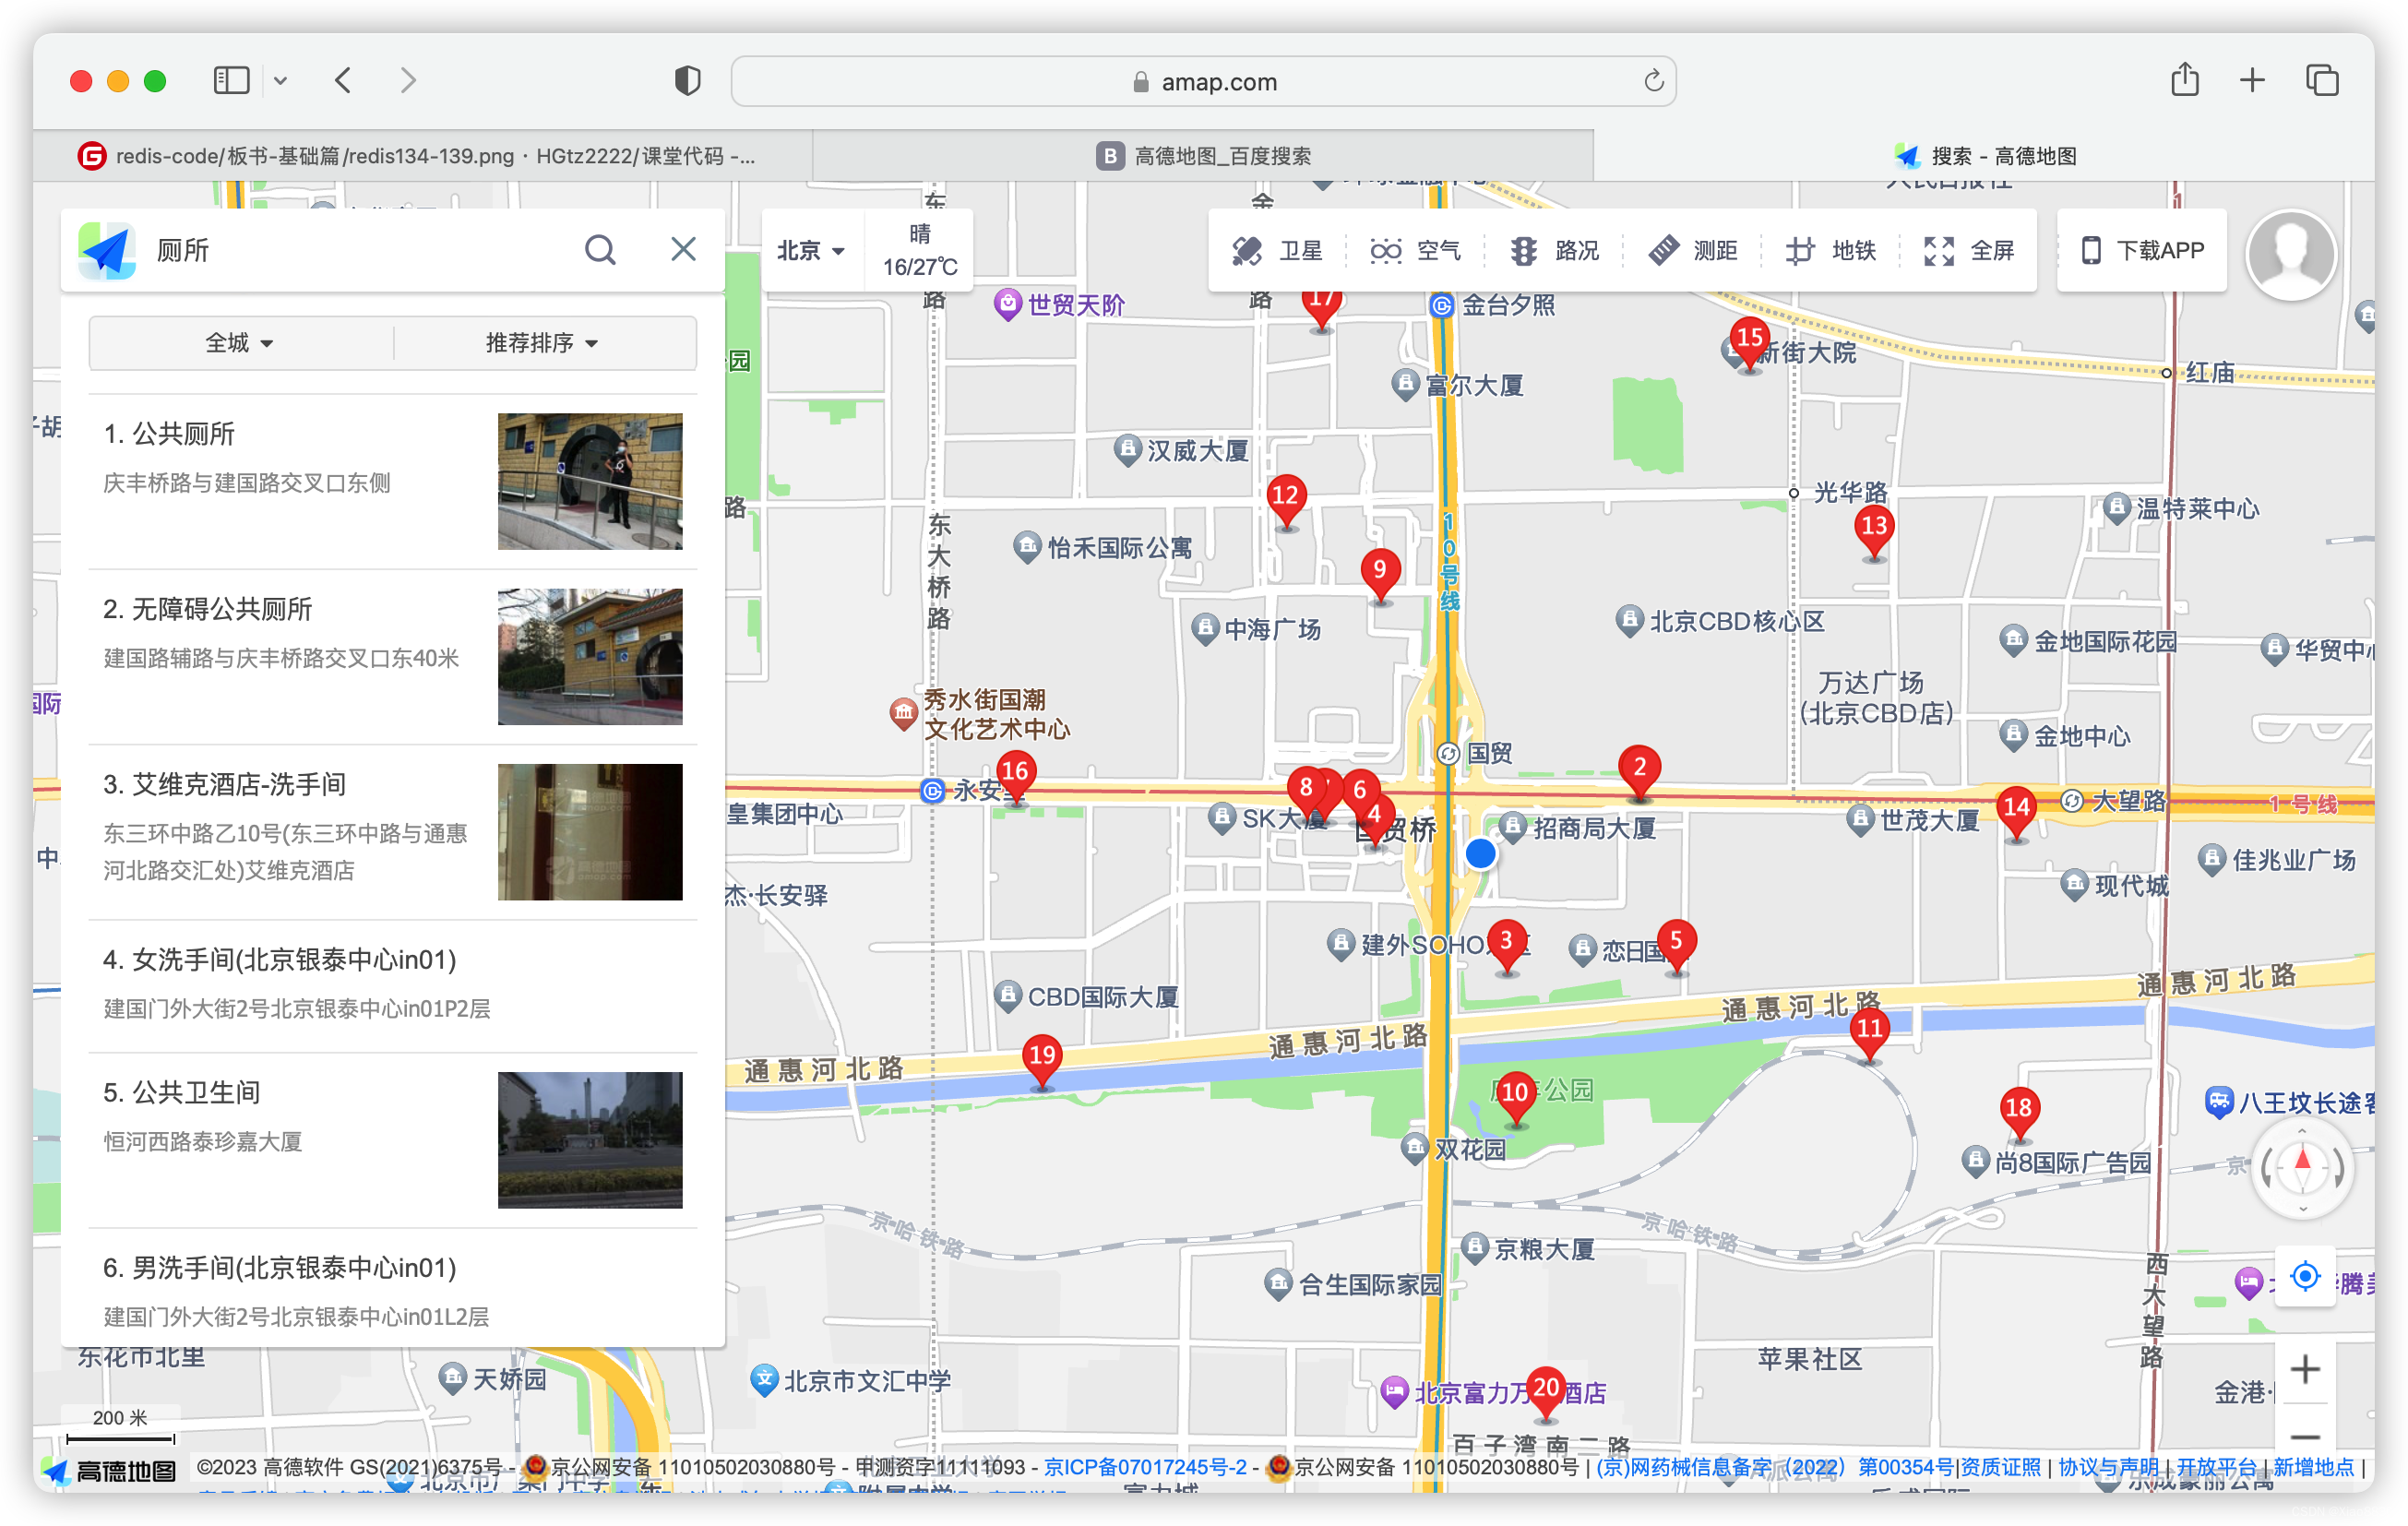Viewport: 2408px width, 1526px height.
Task: Open the 北京 city dropdown
Action: point(811,250)
